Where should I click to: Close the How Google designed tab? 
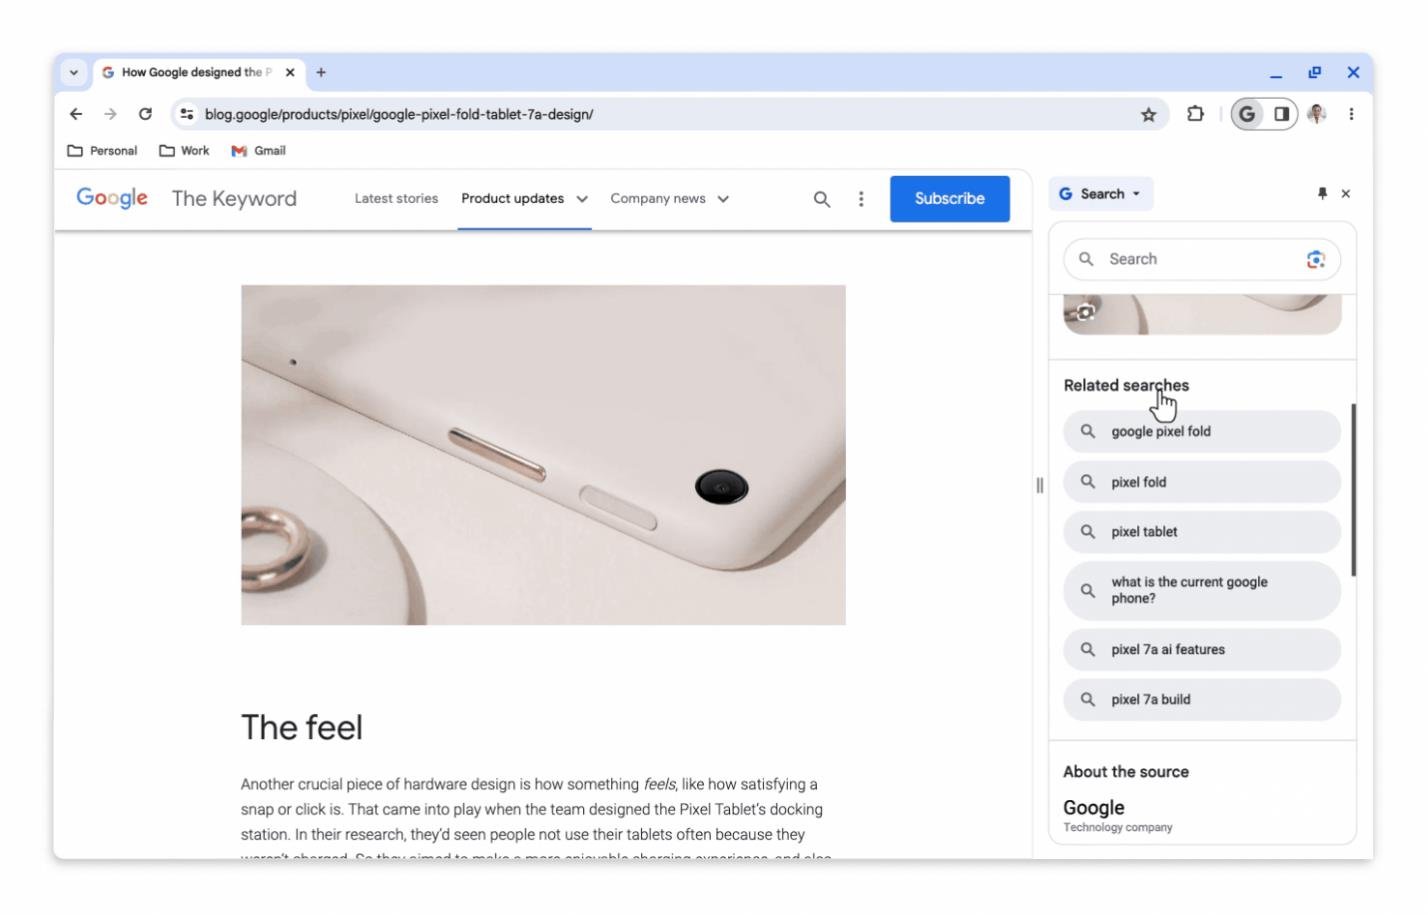coord(290,72)
